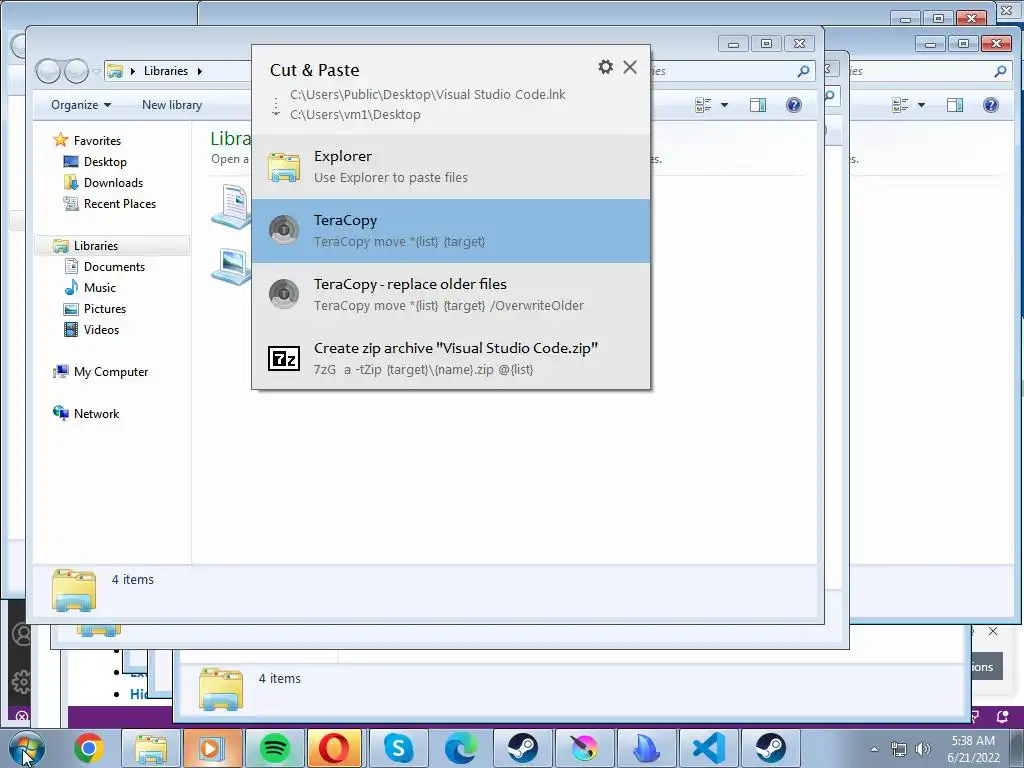The width and height of the screenshot is (1024, 768).
Task: Open Downloads in the navigation pane
Action: [113, 182]
